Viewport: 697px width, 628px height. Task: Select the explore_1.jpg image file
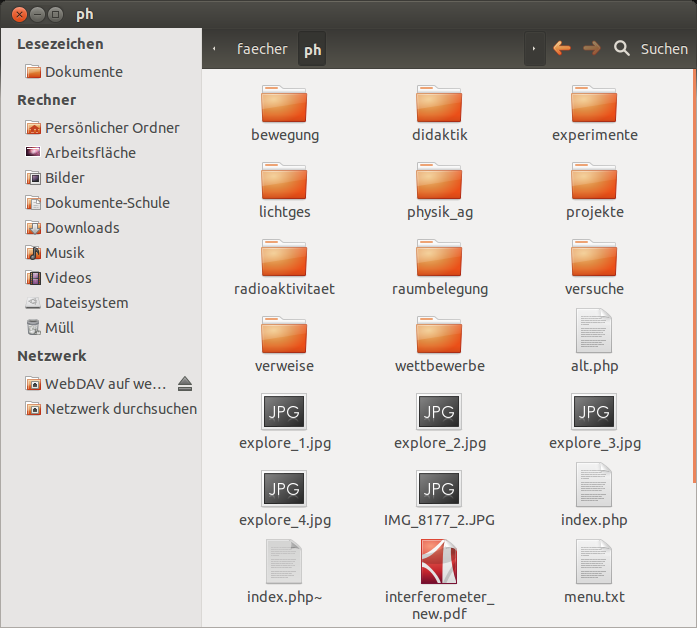tap(284, 412)
